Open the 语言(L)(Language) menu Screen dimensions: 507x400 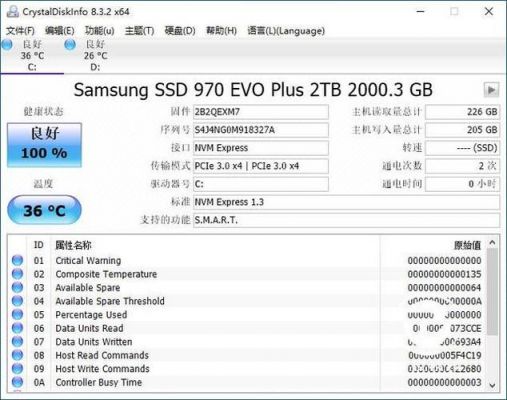286,31
